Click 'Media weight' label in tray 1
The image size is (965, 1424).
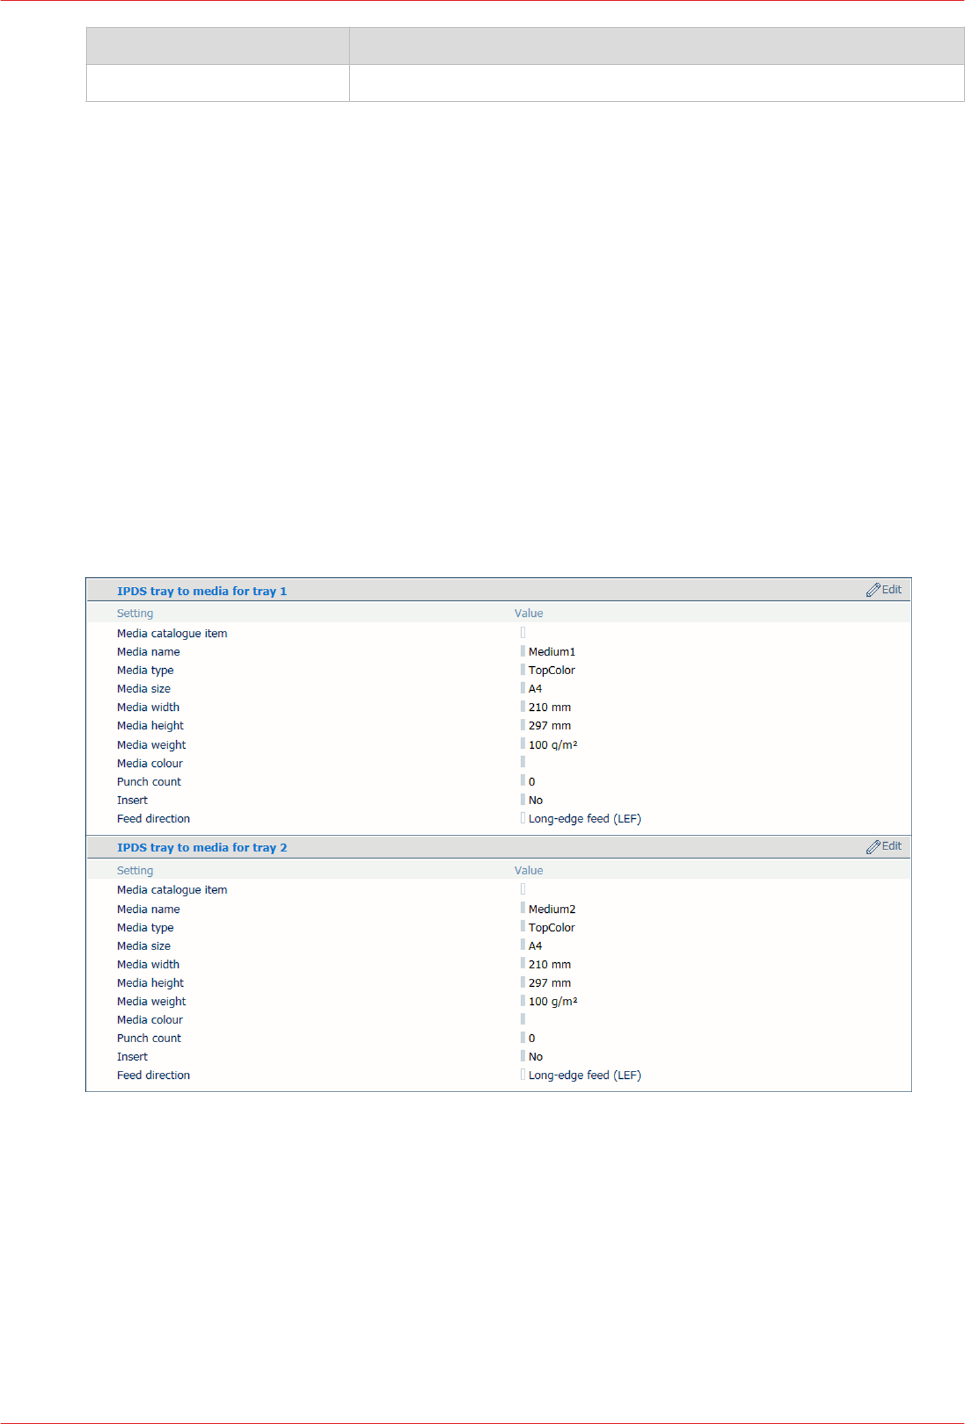pos(151,745)
